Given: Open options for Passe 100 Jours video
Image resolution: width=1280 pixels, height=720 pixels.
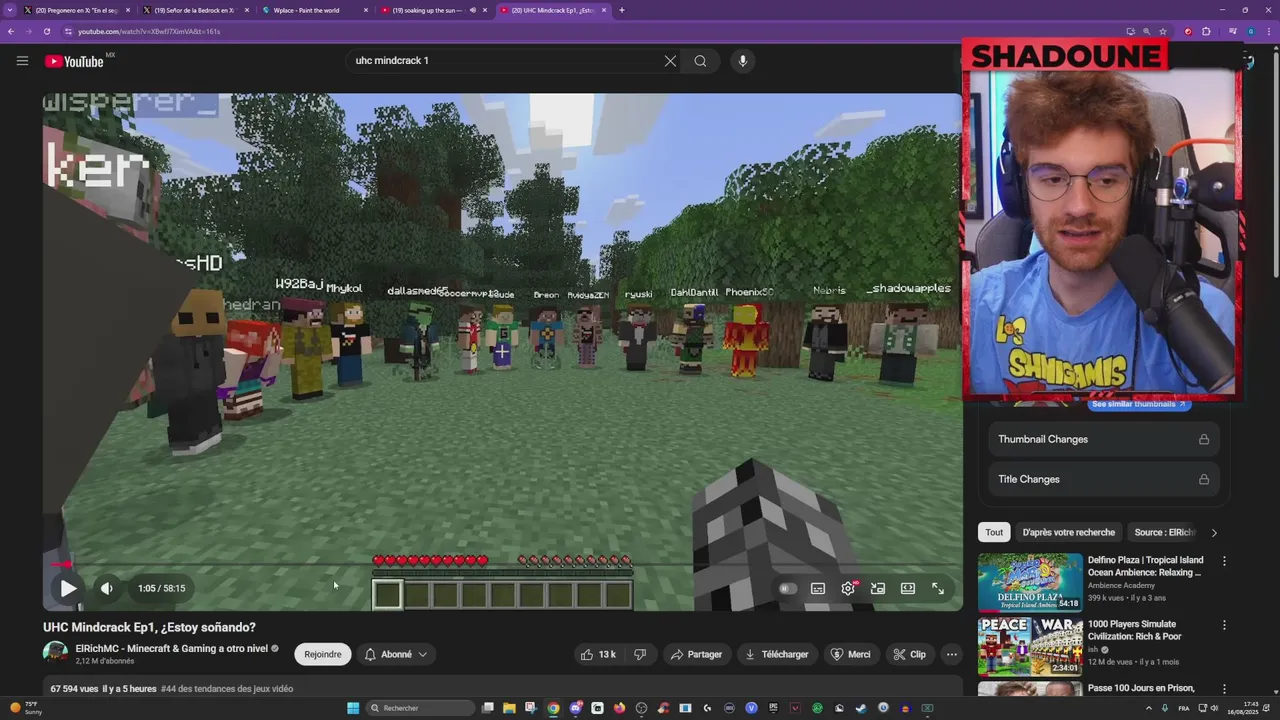Looking at the screenshot, I should pyautogui.click(x=1224, y=689).
